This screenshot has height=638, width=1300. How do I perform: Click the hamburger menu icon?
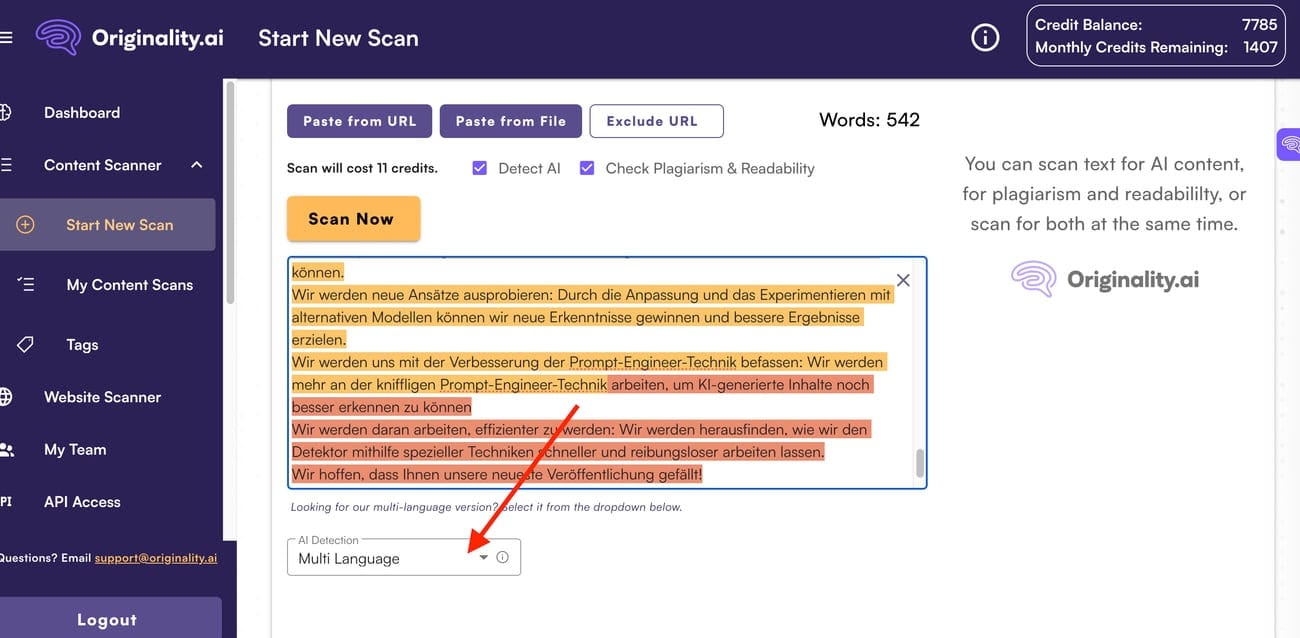coord(6,38)
